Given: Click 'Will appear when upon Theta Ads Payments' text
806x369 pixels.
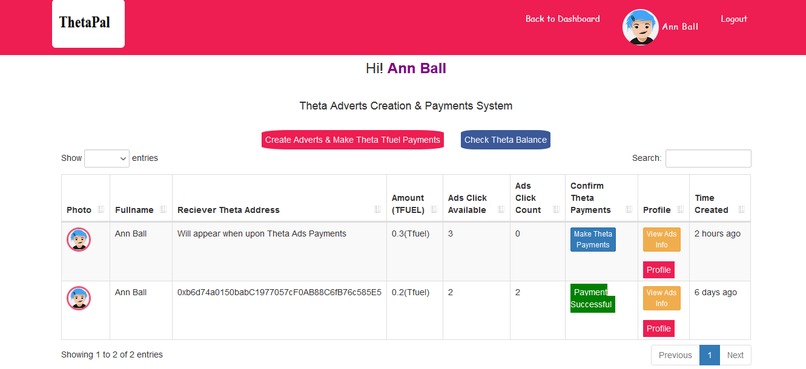Looking at the screenshot, I should [x=262, y=234].
